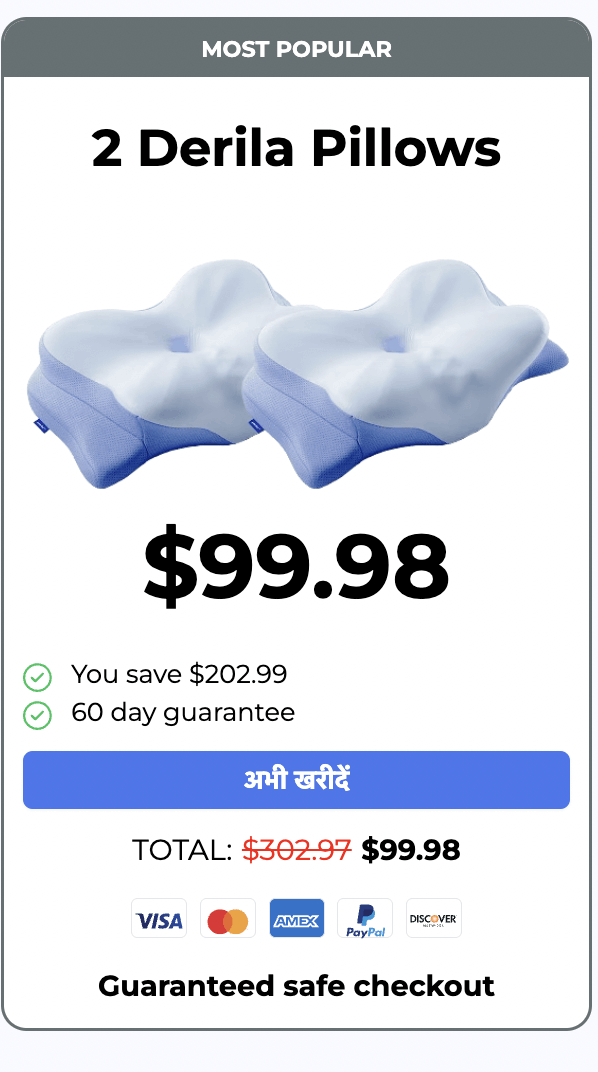Viewport: 598px width, 1072px height.
Task: Click green checkmark beside You save $202.99
Action: coord(38,678)
